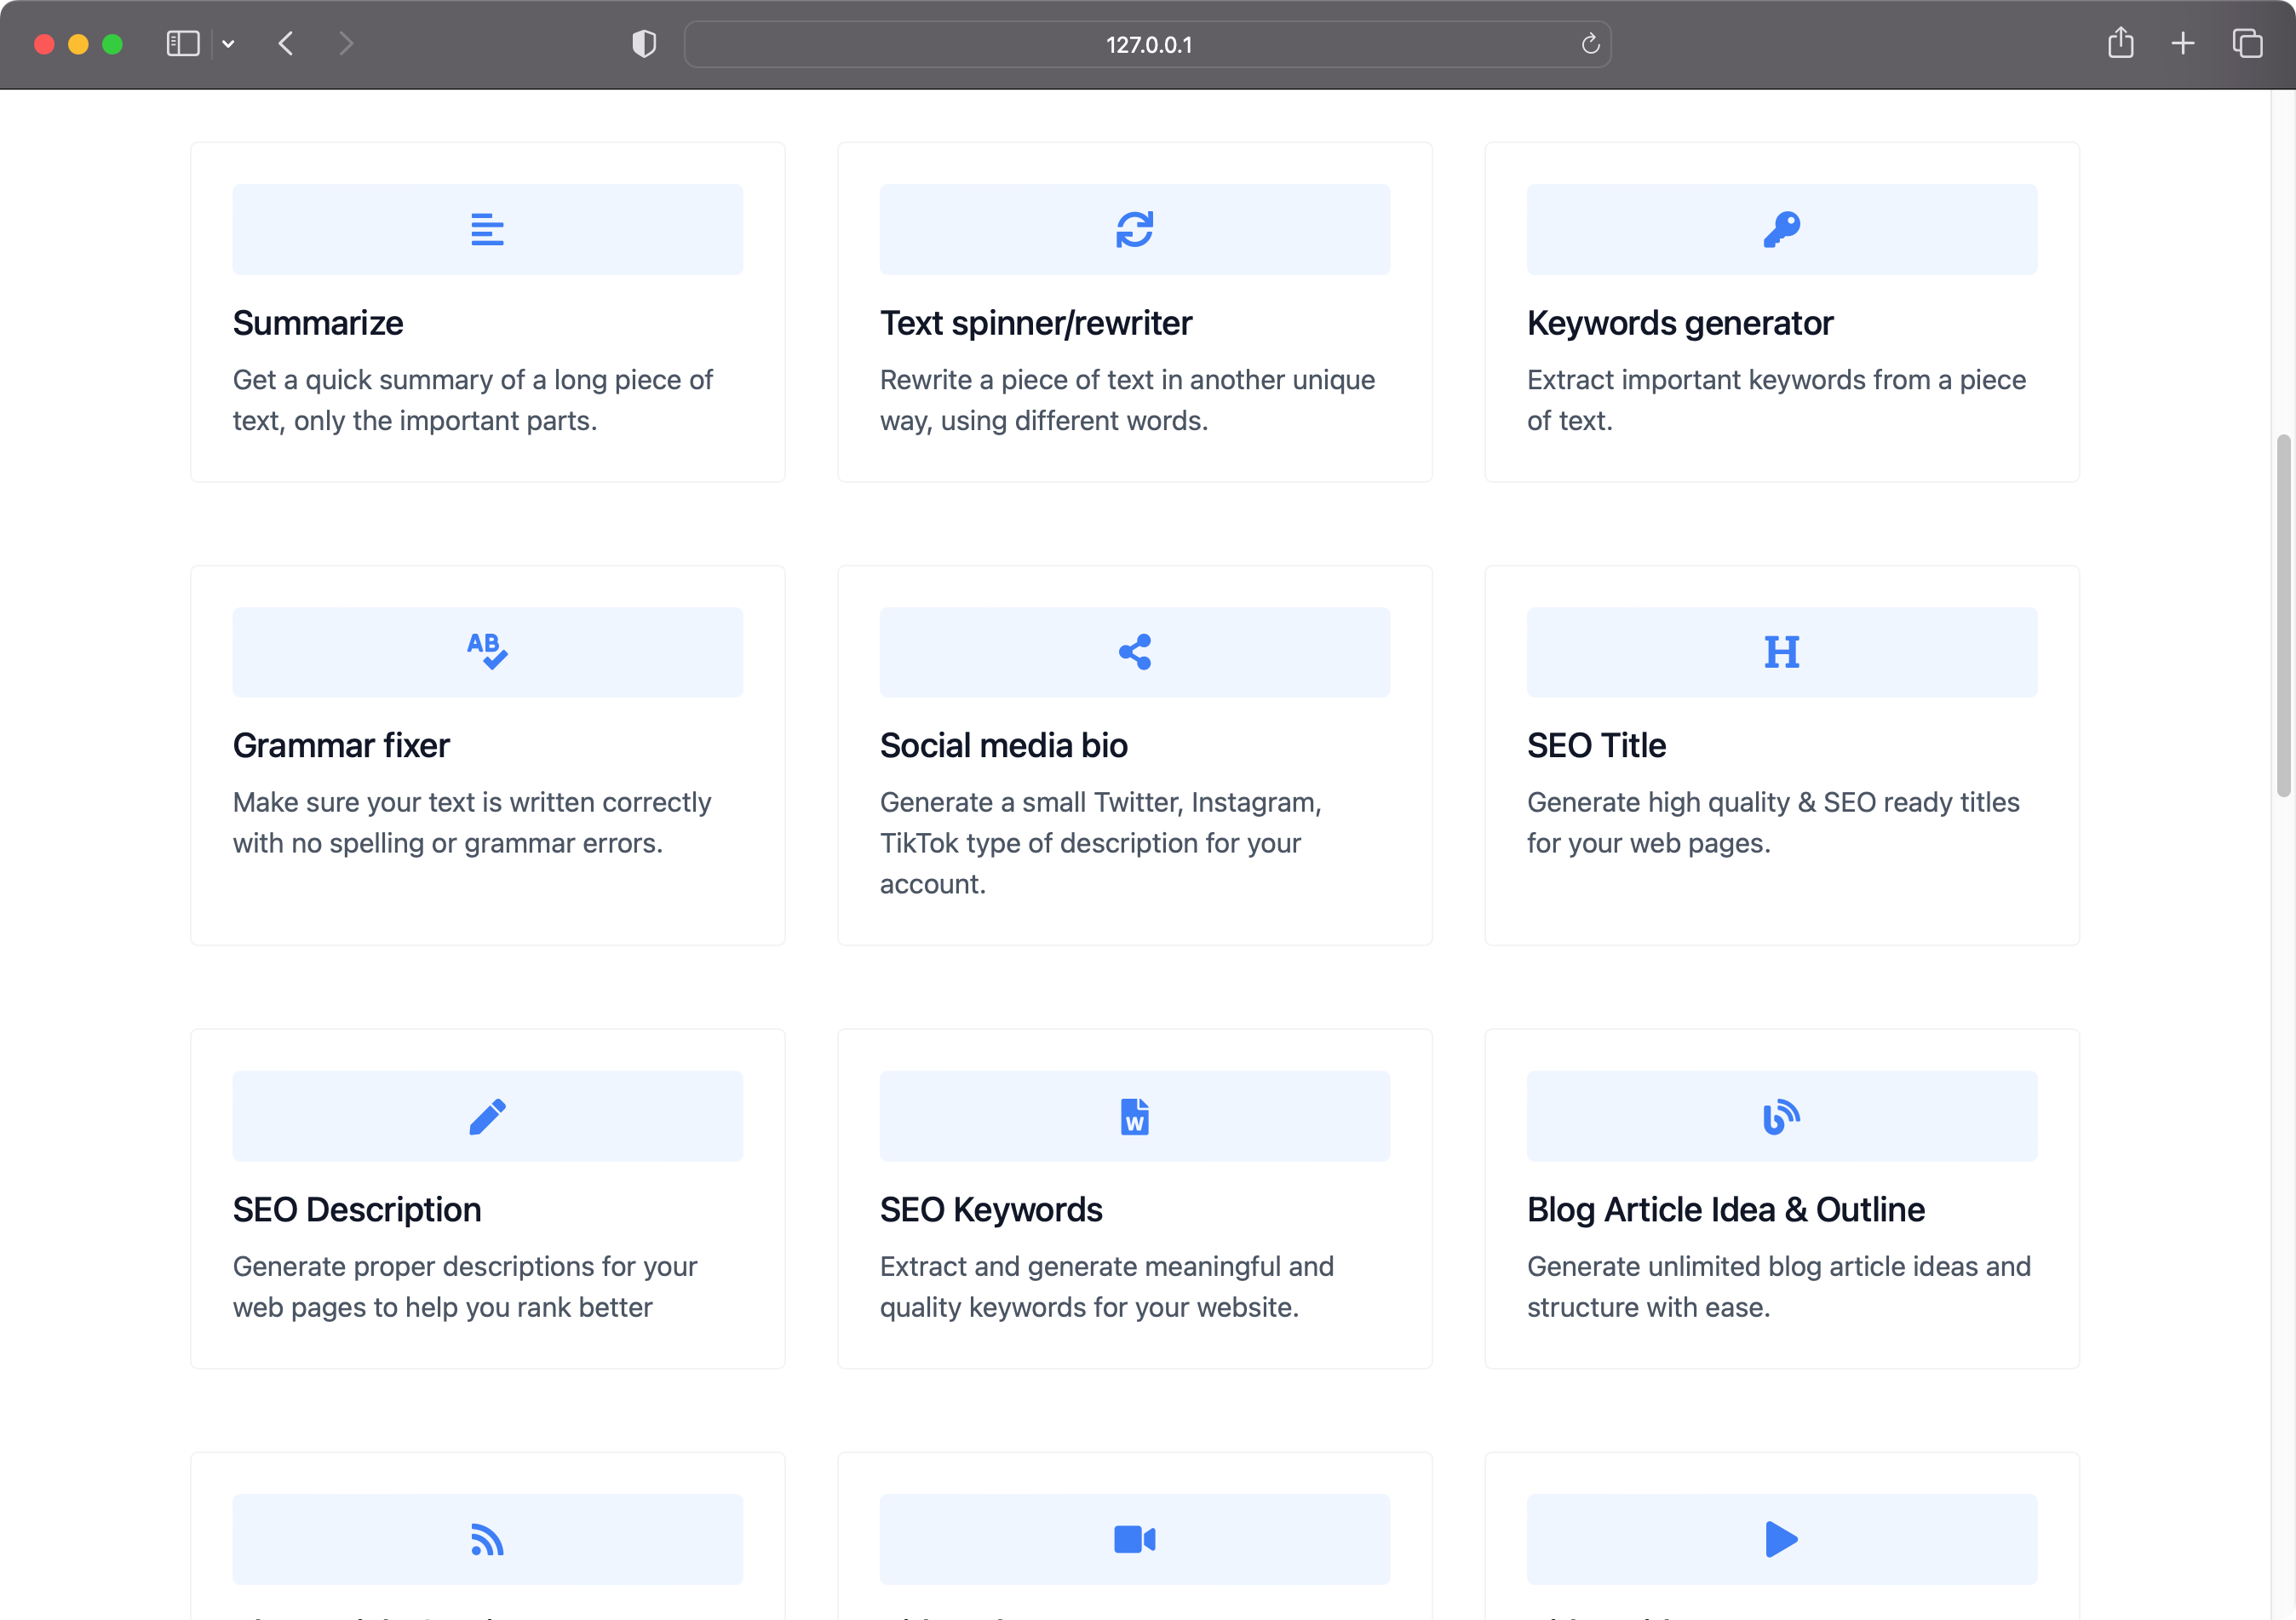Click the SEO Description pencil icon
2296x1620 pixels.
(487, 1116)
